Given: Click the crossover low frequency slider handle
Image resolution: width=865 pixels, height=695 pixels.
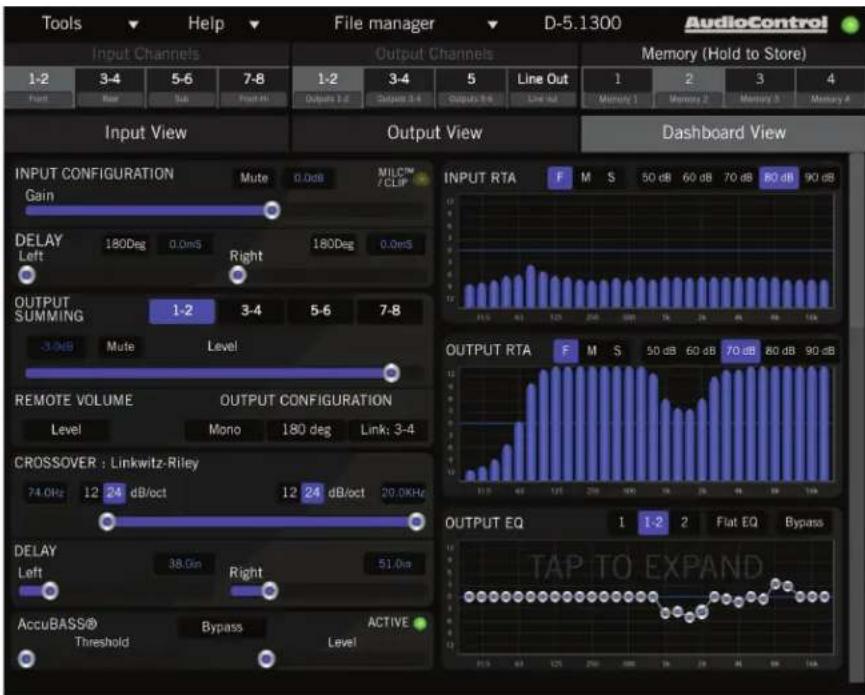Looking at the screenshot, I should pyautogui.click(x=107, y=522).
